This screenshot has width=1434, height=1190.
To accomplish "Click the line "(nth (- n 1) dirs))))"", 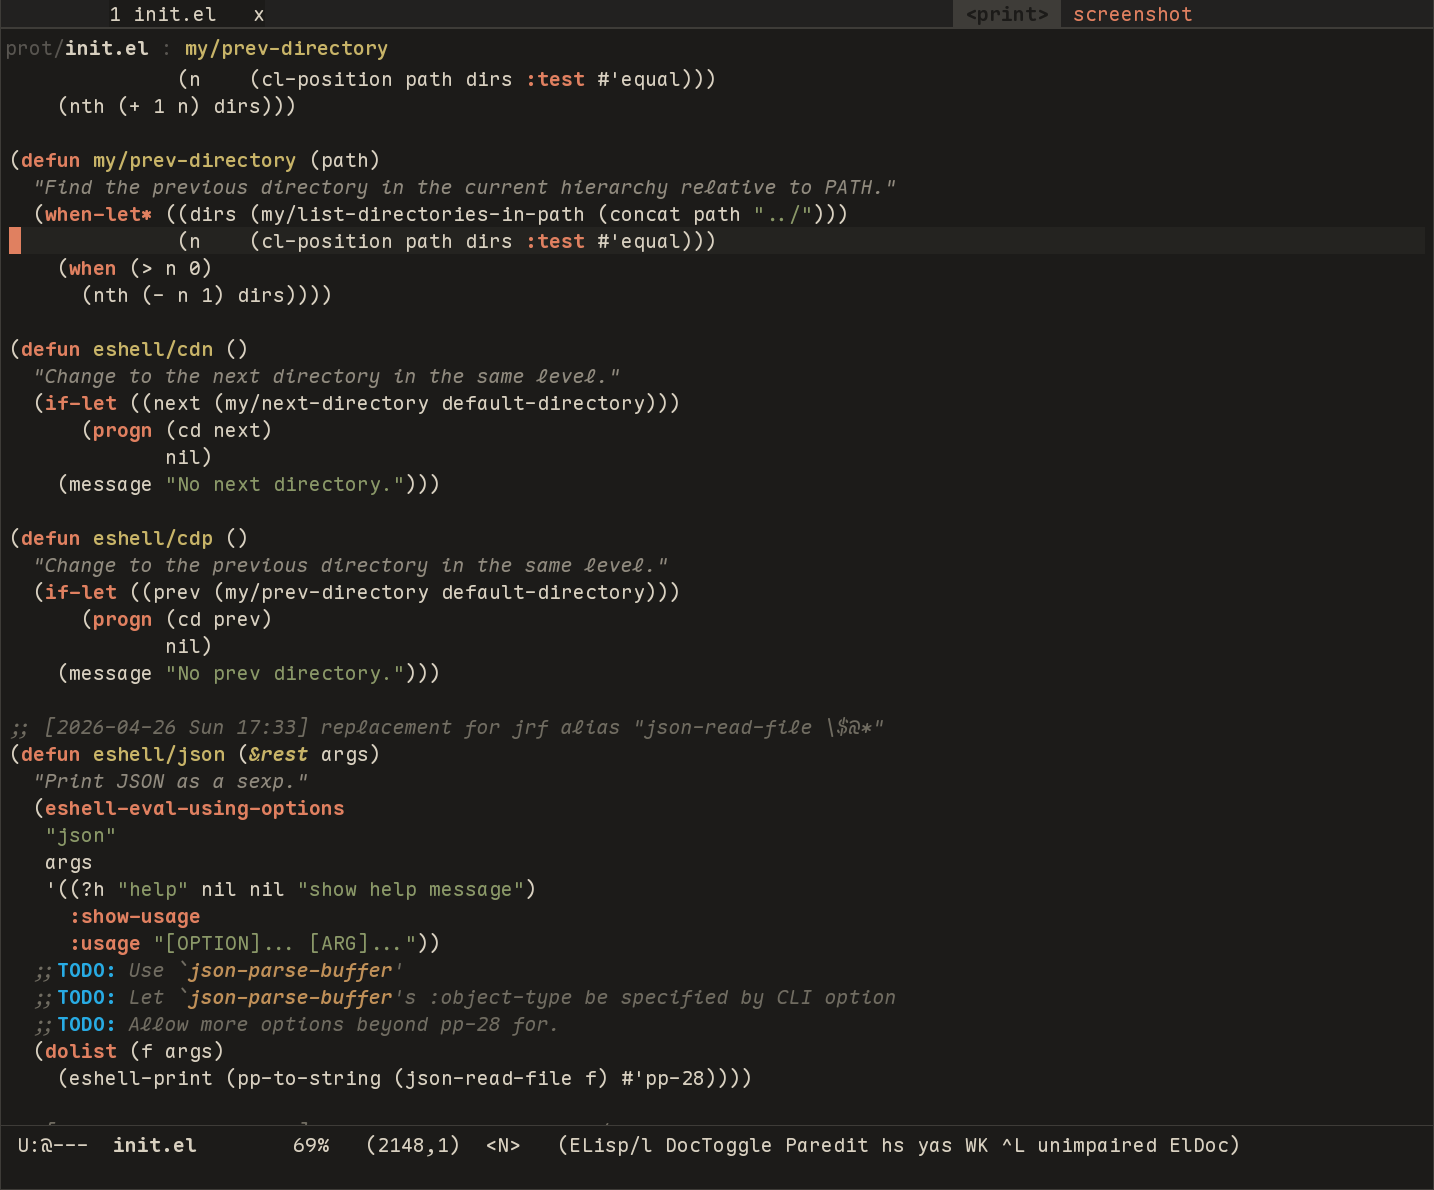I will click(x=207, y=295).
